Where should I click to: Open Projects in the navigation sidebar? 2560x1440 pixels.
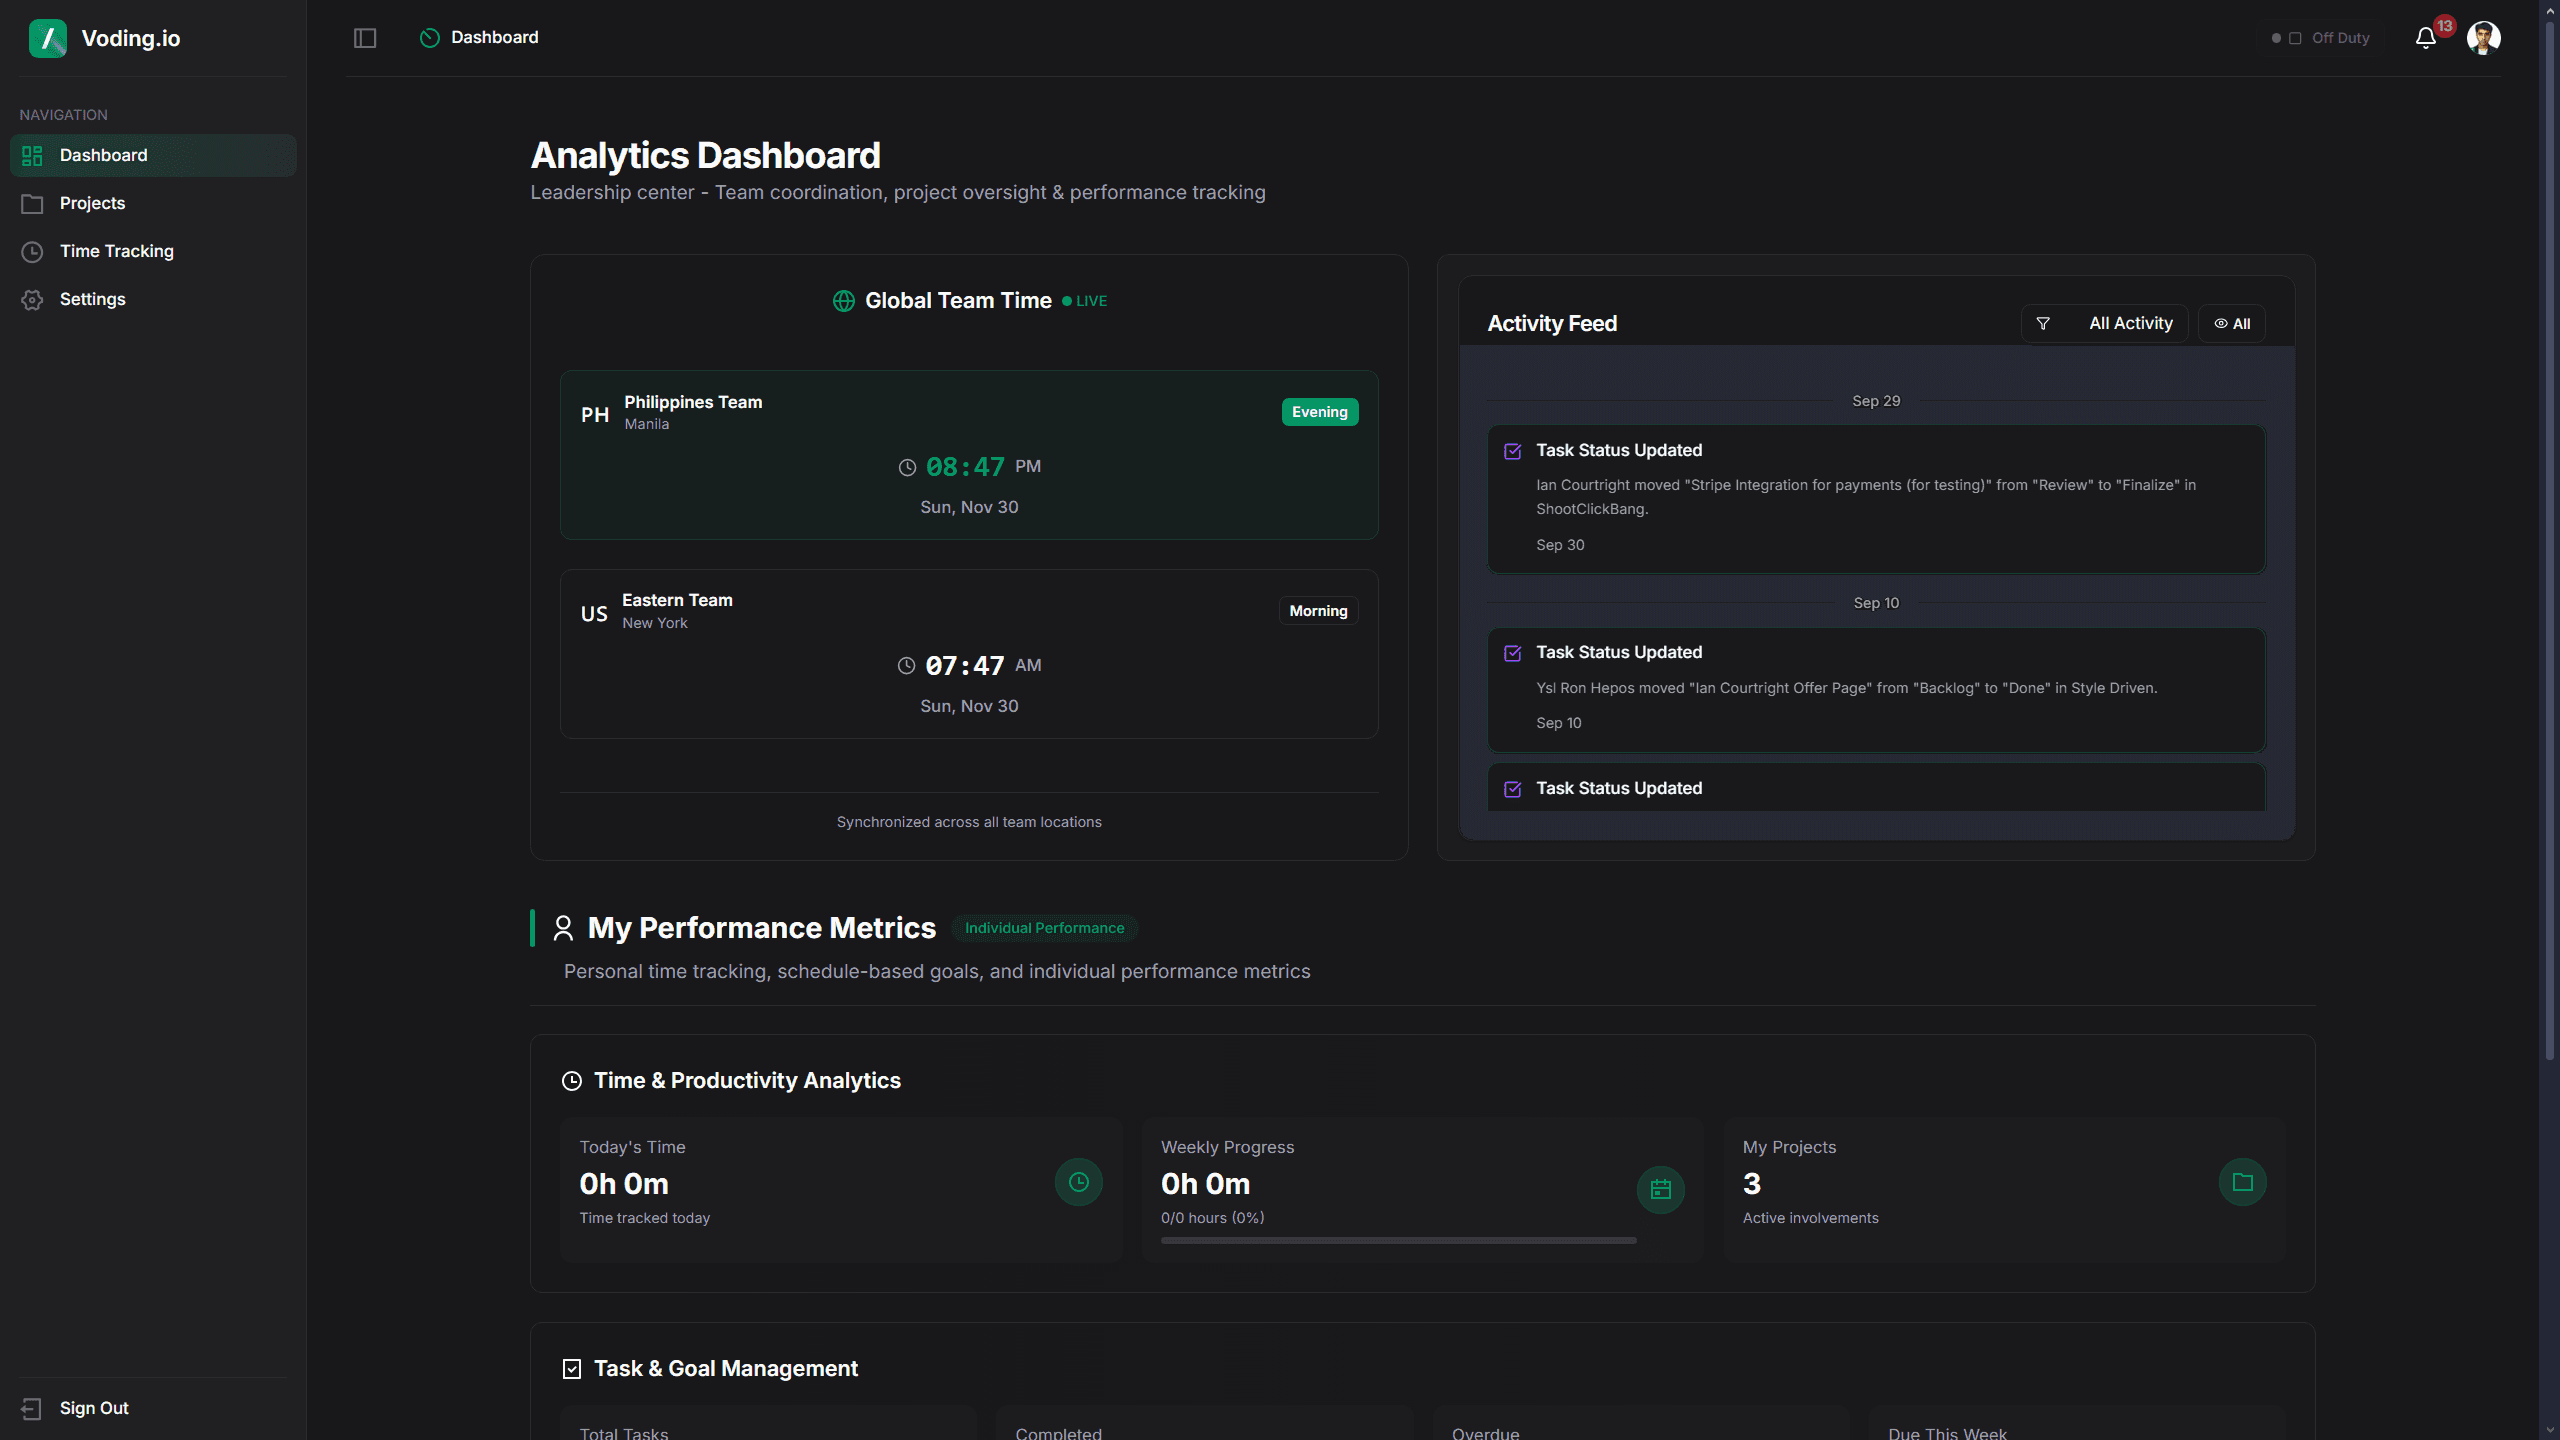tap(153, 203)
